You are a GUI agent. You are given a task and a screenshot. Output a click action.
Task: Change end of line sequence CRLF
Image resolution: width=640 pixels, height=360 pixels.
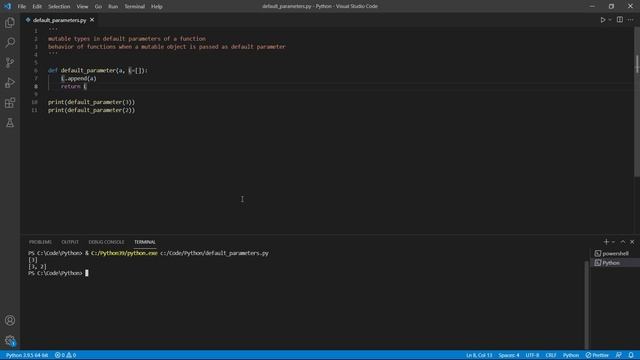[x=551, y=355]
